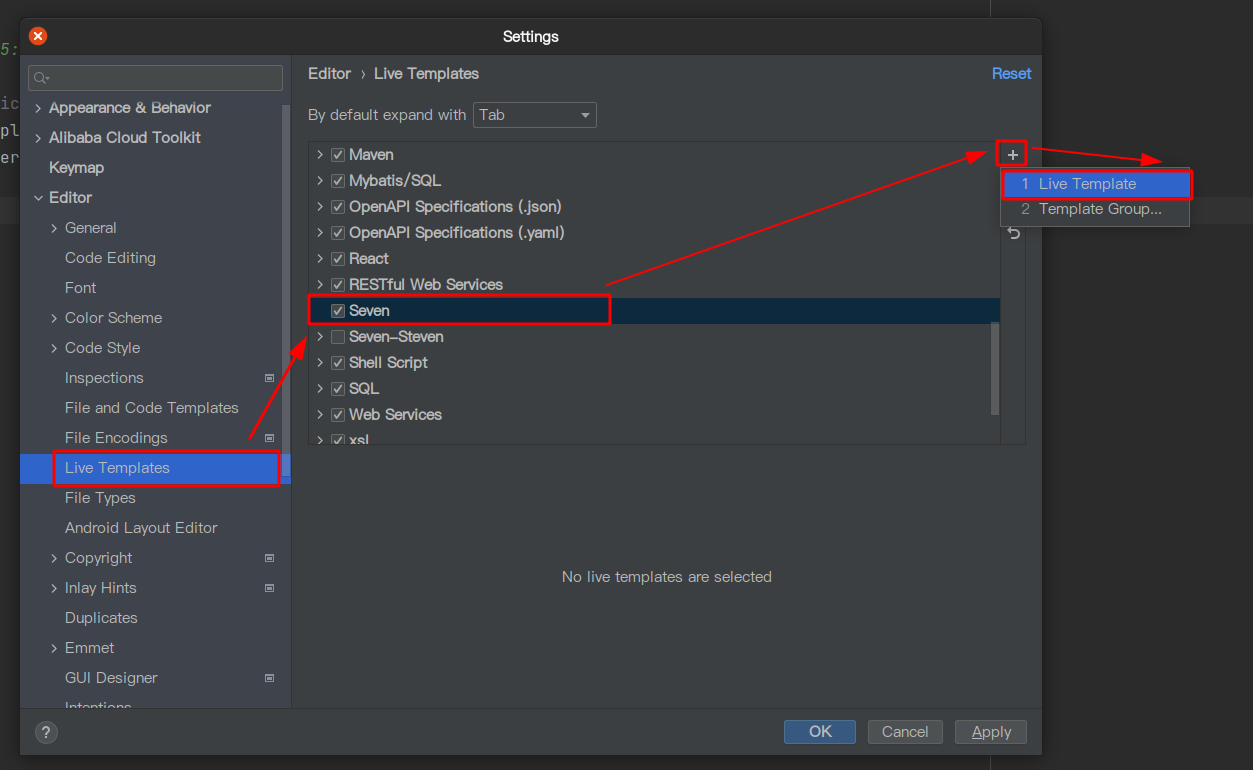This screenshot has width=1253, height=770.
Task: Select the Web Services template group row
Action: 654,415
